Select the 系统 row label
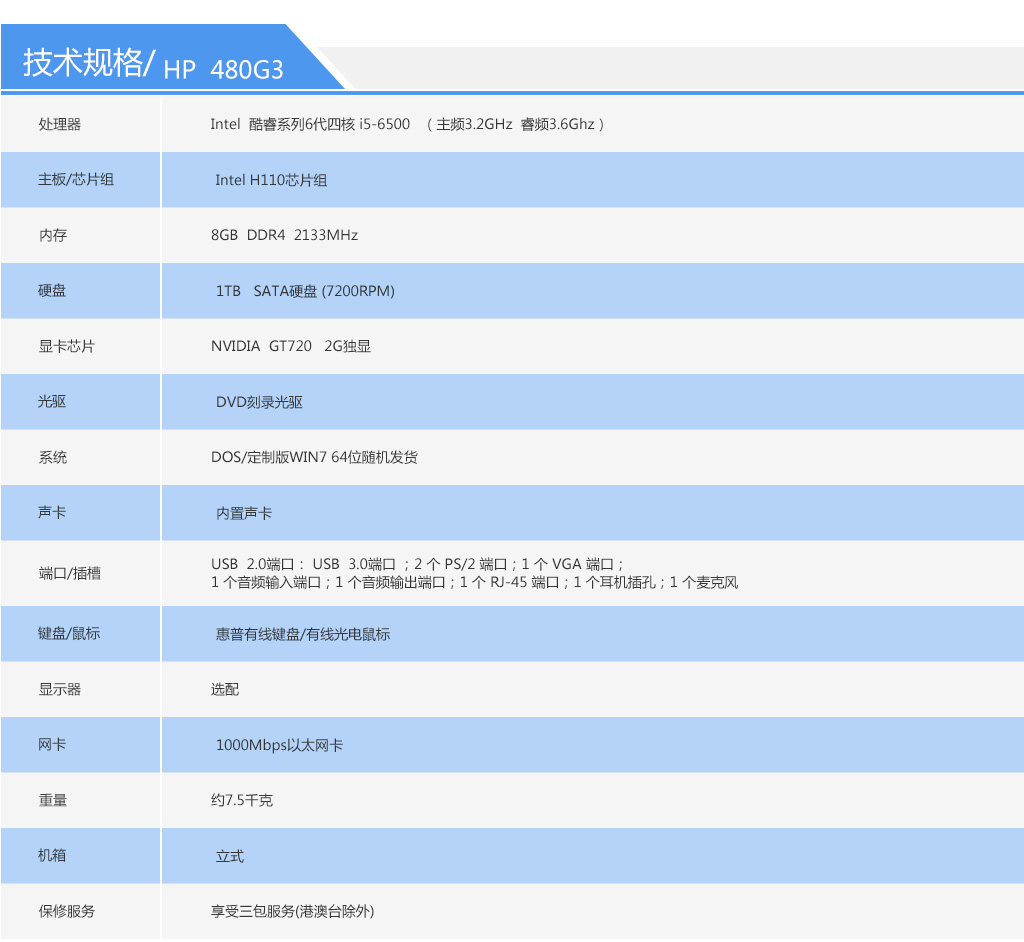Viewport: 1024px width, 942px height. tap(53, 457)
